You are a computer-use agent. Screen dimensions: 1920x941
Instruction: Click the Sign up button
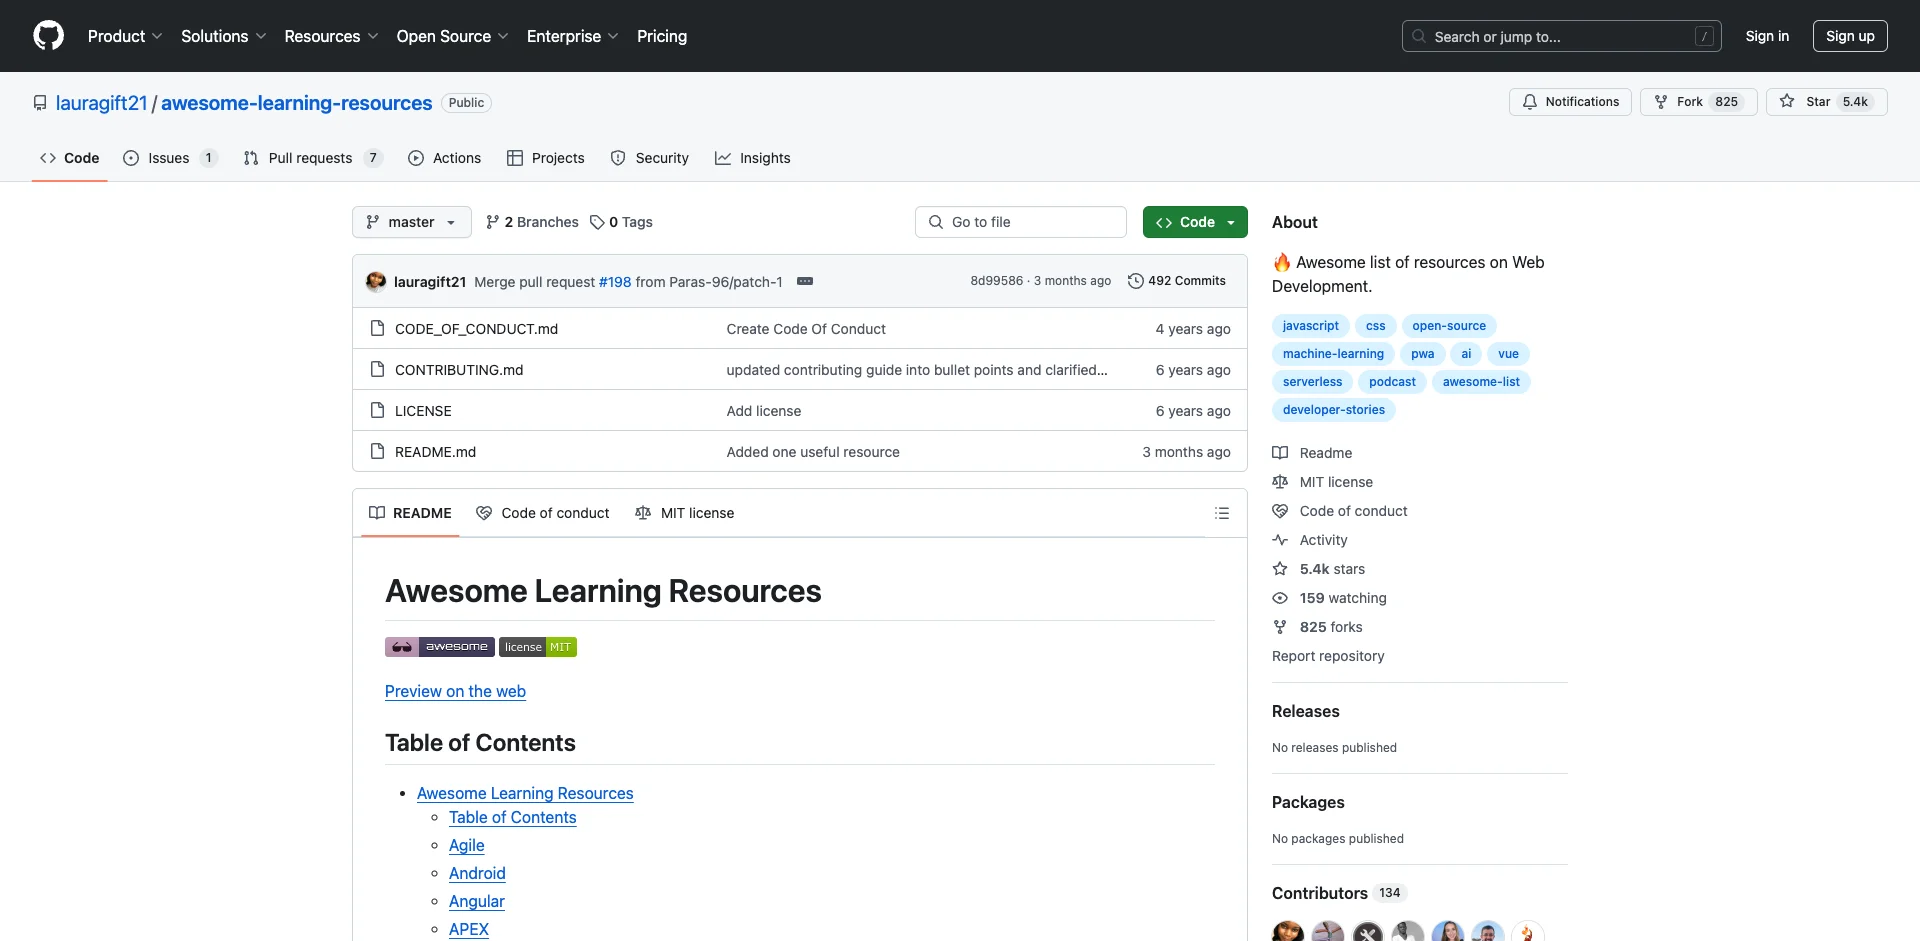(x=1850, y=36)
